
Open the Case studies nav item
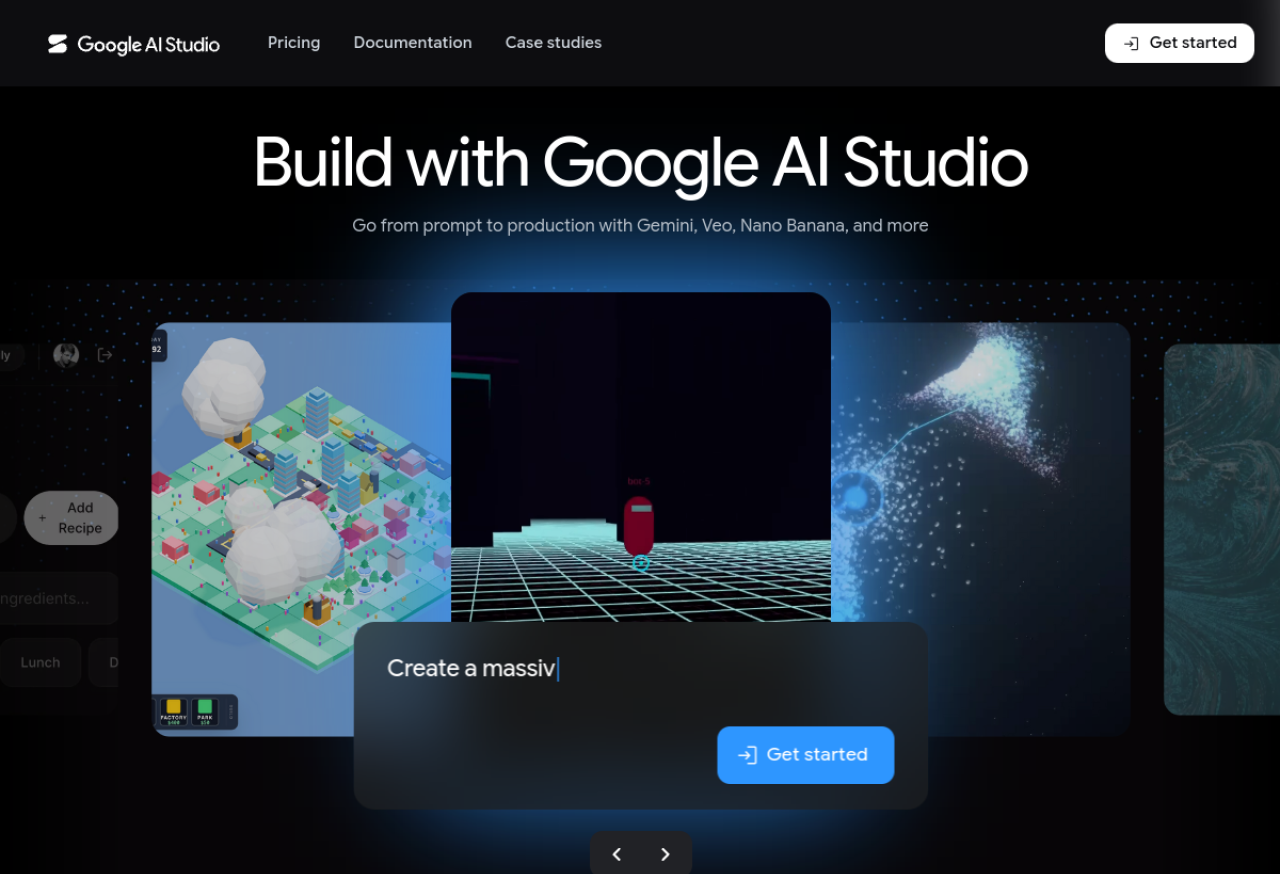(x=553, y=43)
